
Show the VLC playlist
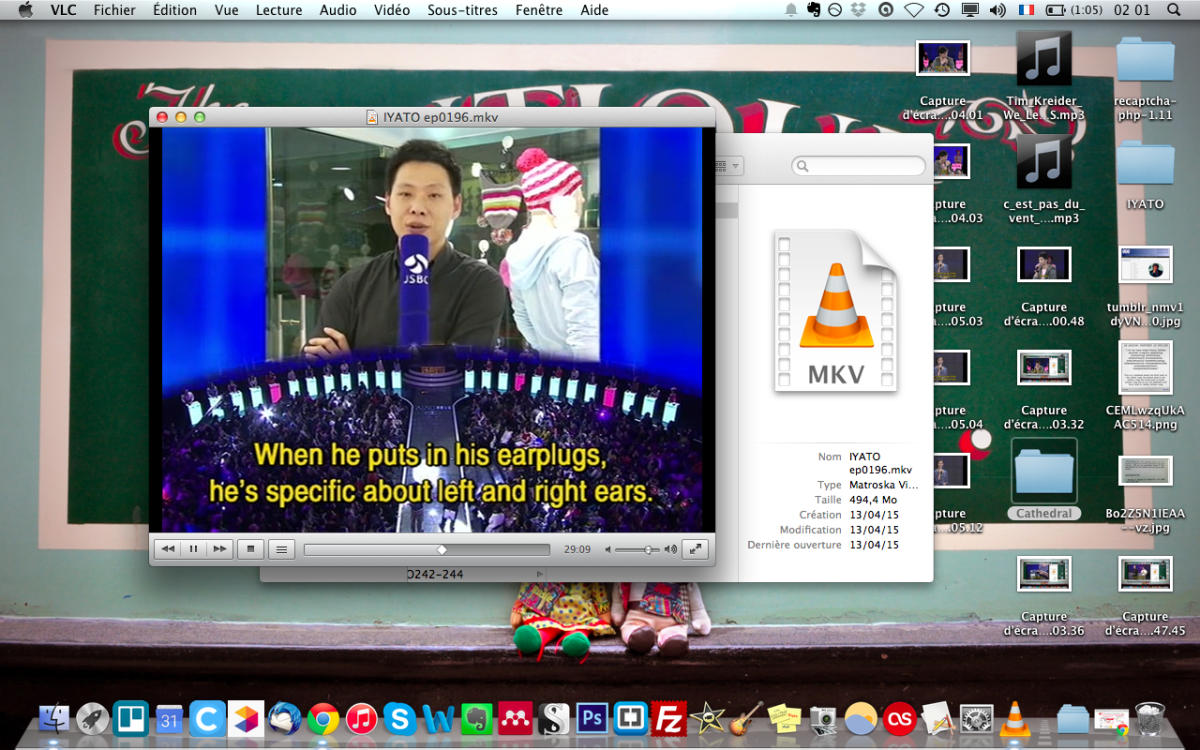[282, 549]
